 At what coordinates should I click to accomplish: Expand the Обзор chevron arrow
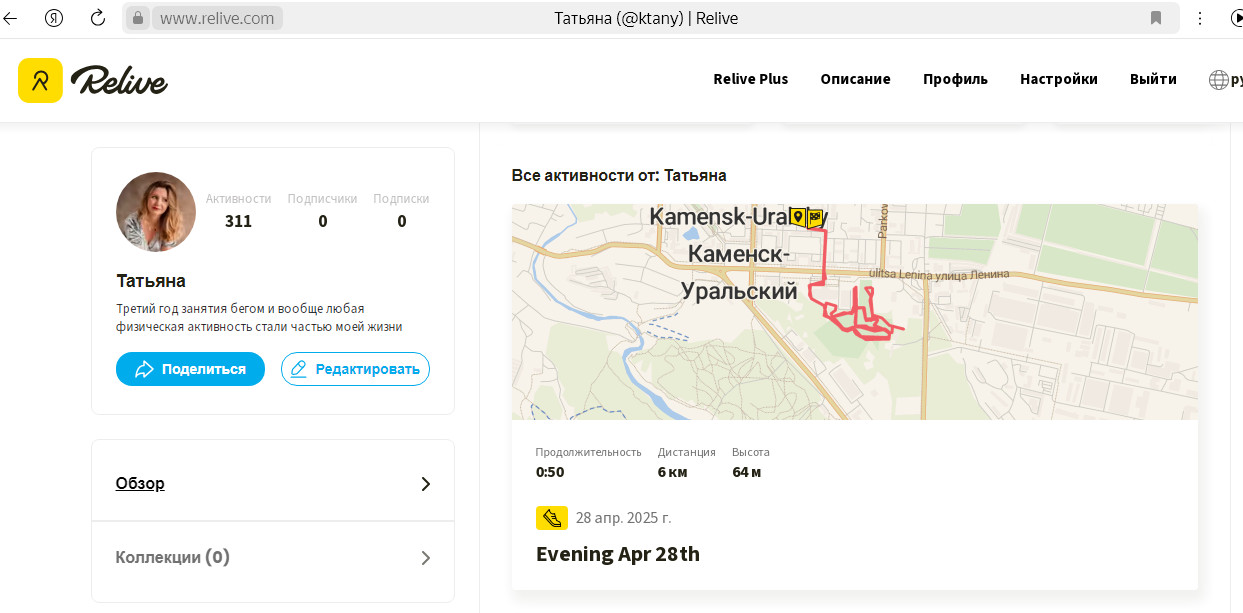[x=425, y=484]
